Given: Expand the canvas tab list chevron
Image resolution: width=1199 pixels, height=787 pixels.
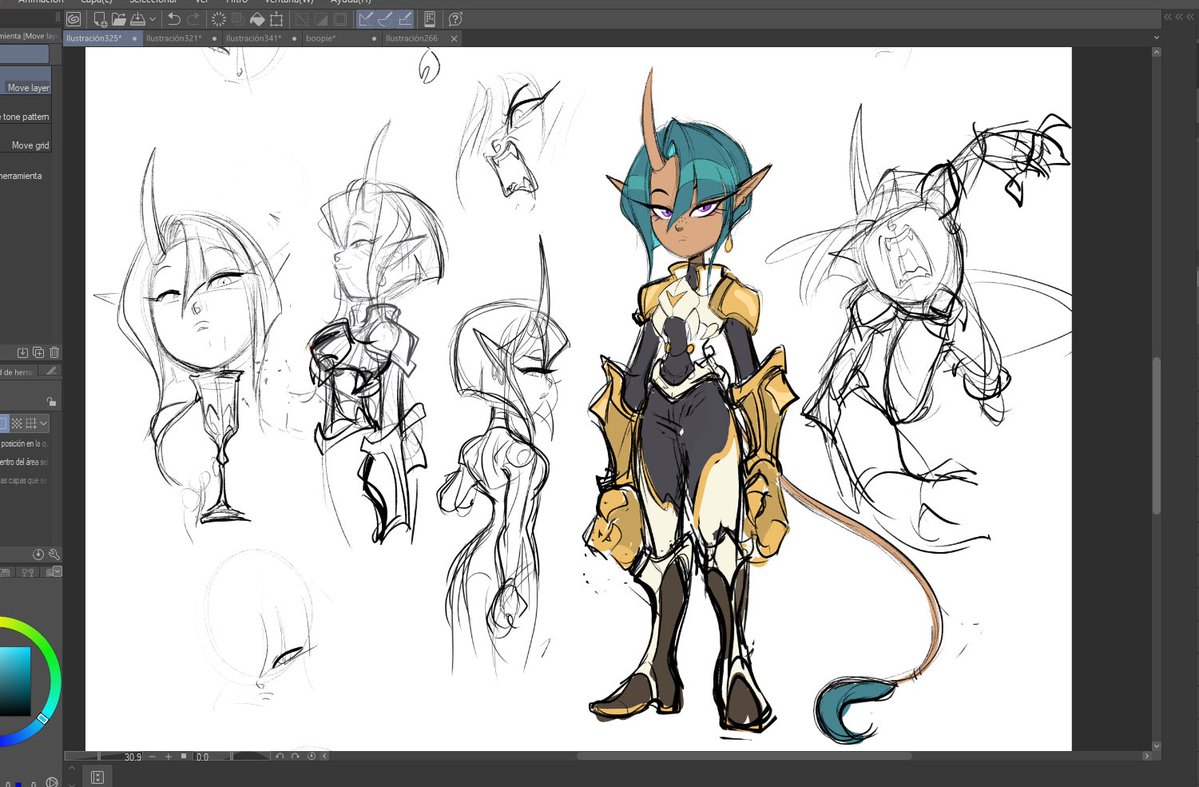Looking at the screenshot, I should click(x=1156, y=37).
